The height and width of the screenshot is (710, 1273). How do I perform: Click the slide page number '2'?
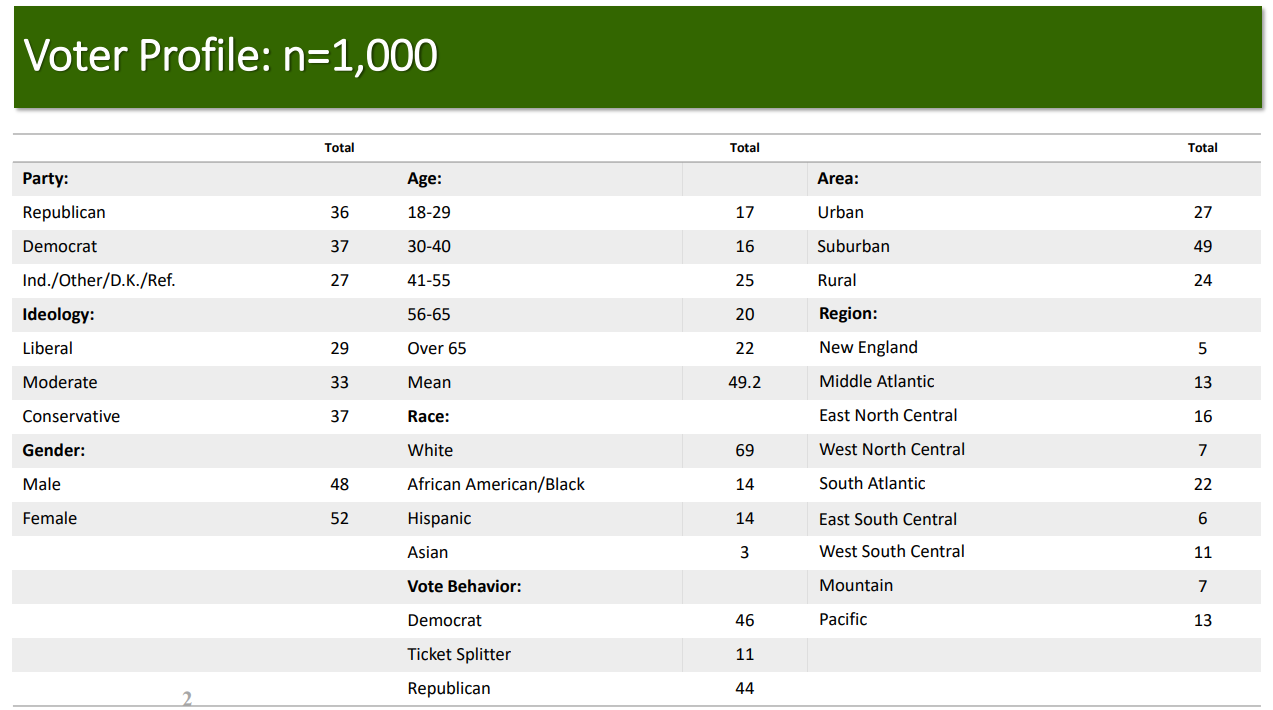coord(187,699)
